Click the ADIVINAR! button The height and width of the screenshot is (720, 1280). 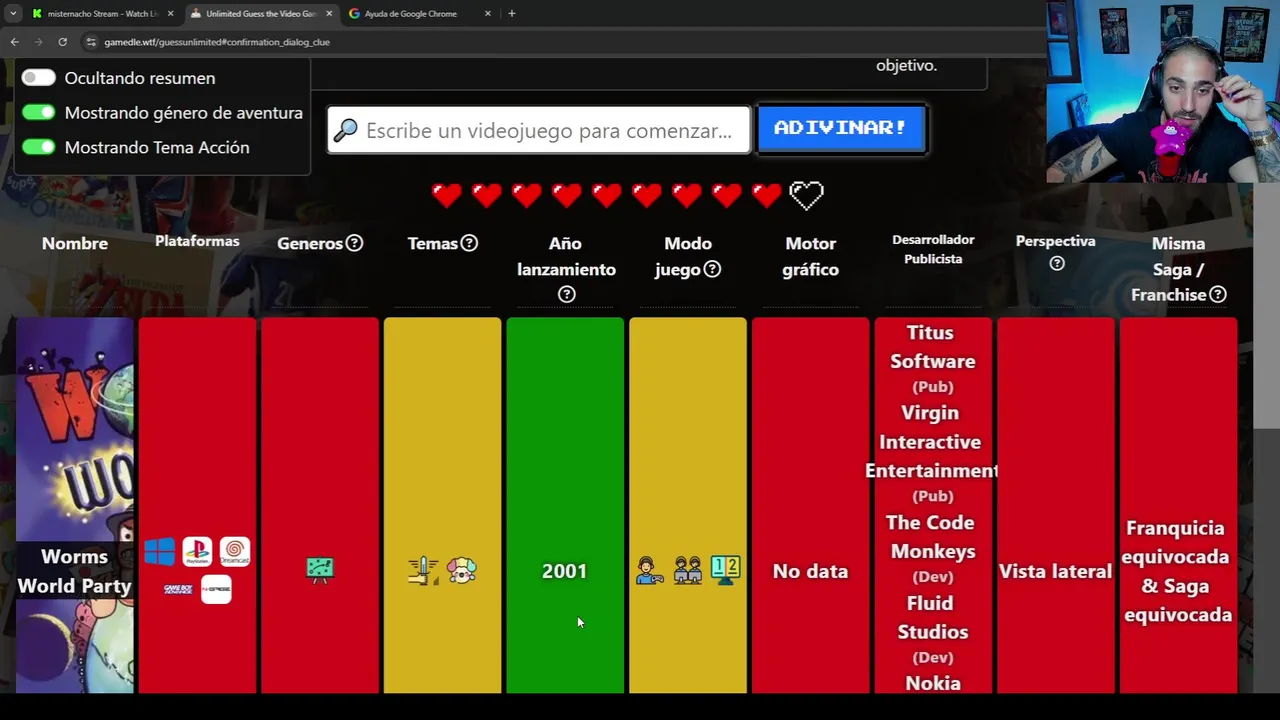tap(840, 128)
